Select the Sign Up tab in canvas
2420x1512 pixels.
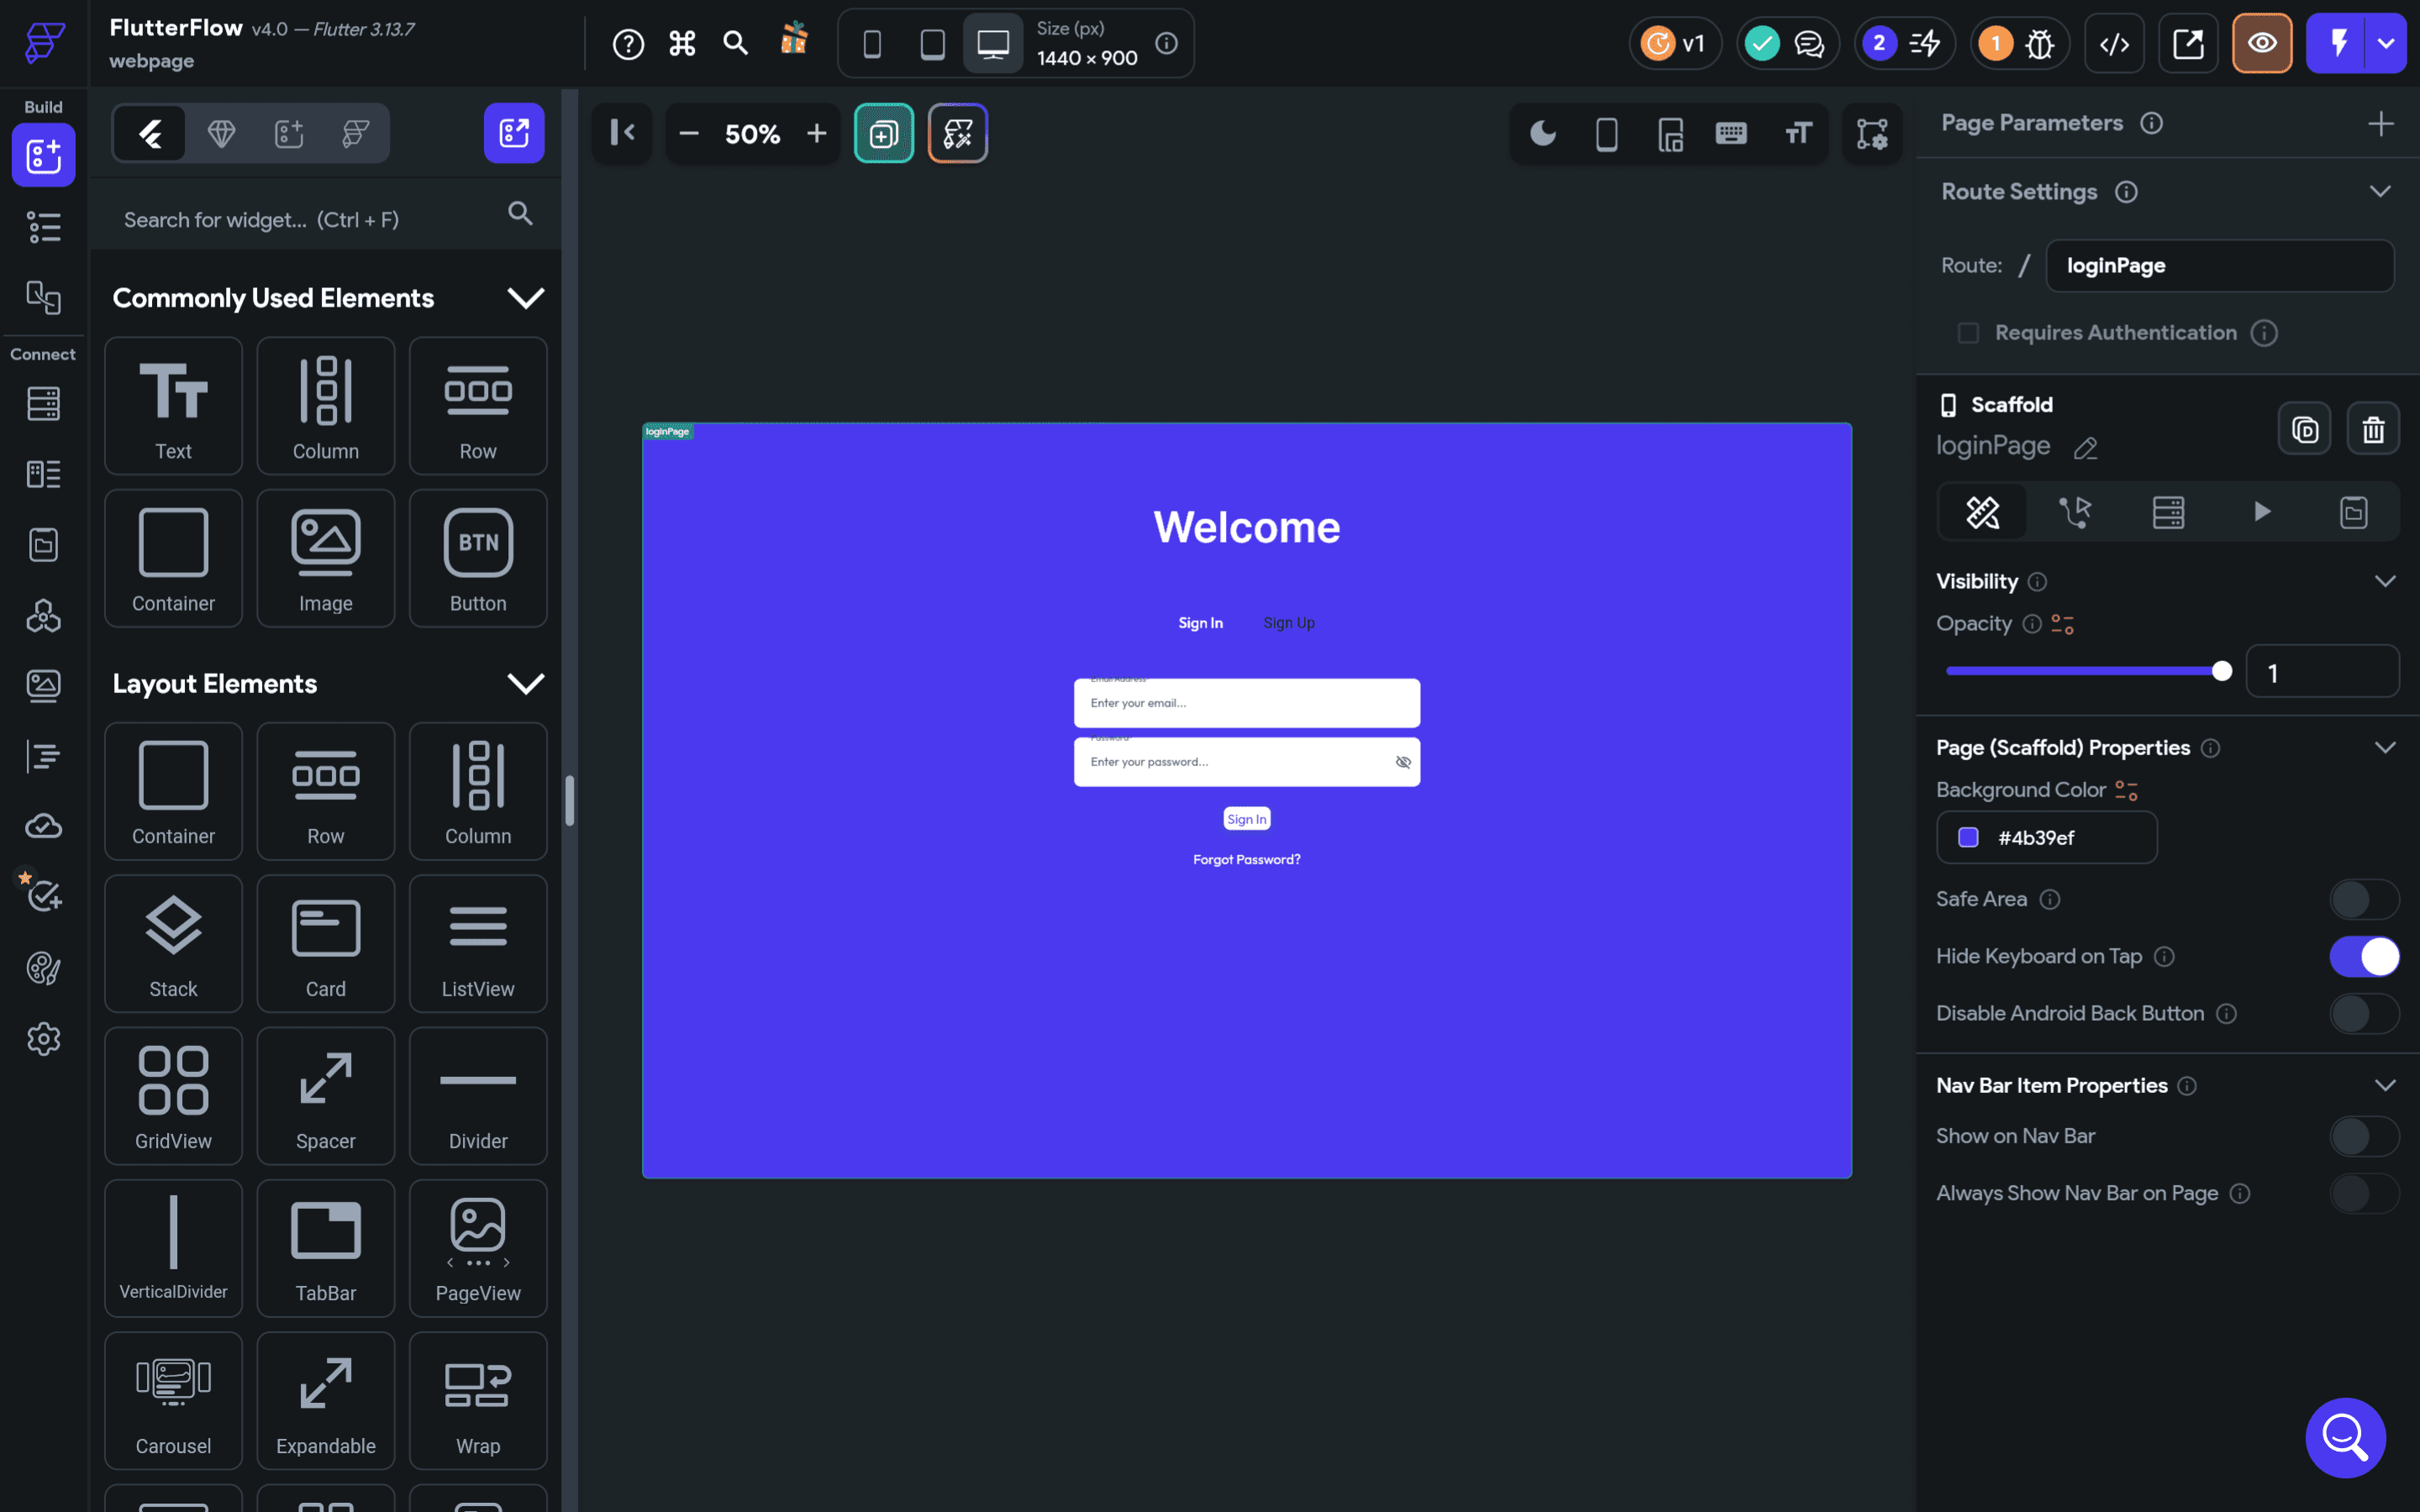[1288, 623]
